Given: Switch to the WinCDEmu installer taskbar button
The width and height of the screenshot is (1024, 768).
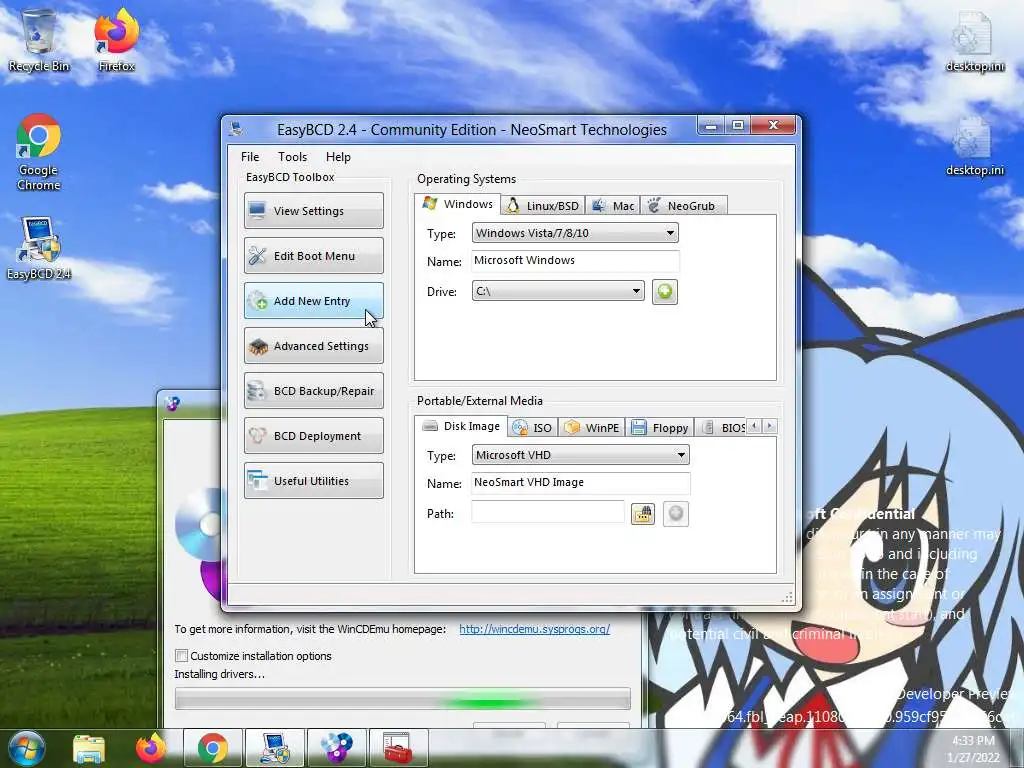Looking at the screenshot, I should click(x=336, y=748).
